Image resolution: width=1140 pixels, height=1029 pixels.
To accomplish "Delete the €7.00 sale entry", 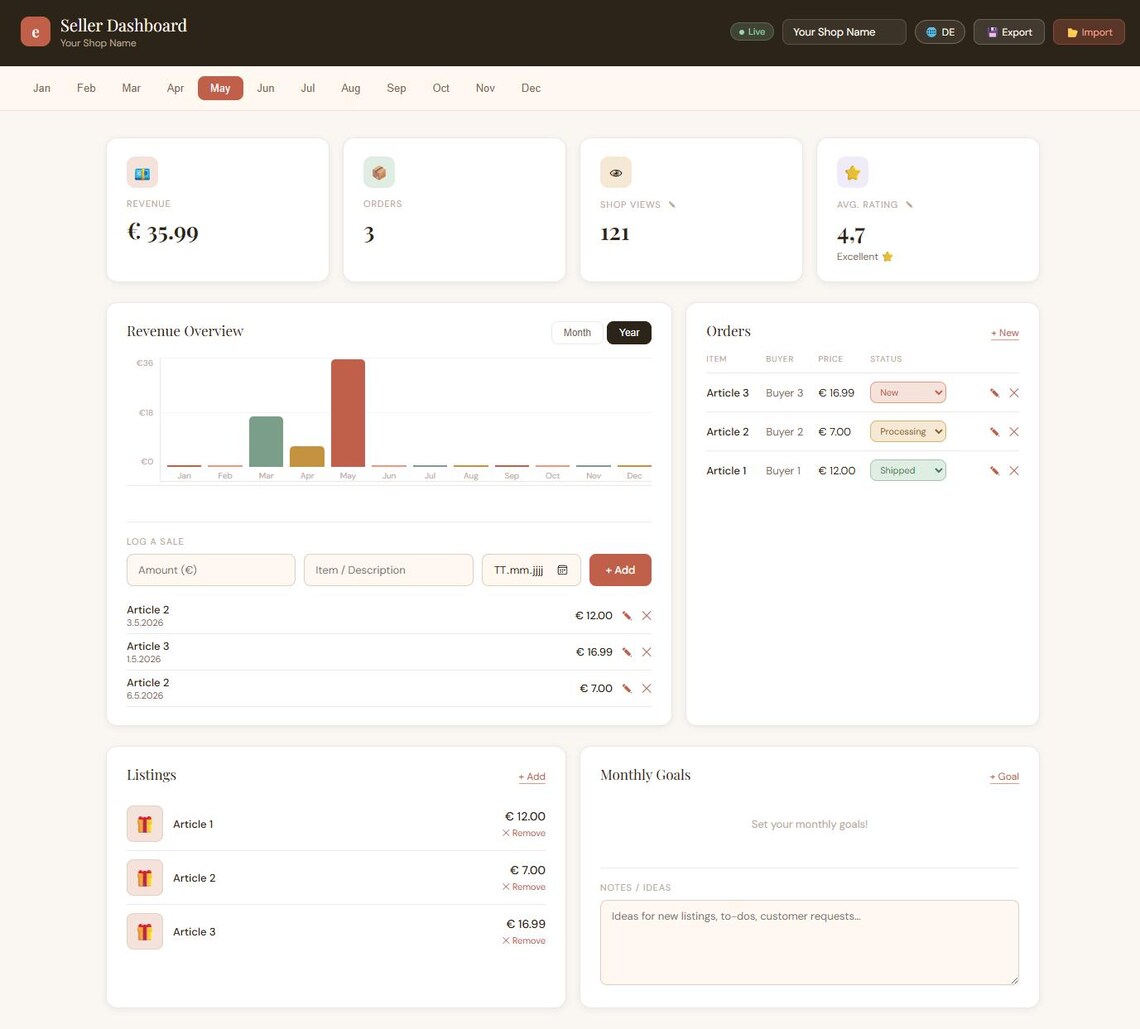I will [646, 689].
